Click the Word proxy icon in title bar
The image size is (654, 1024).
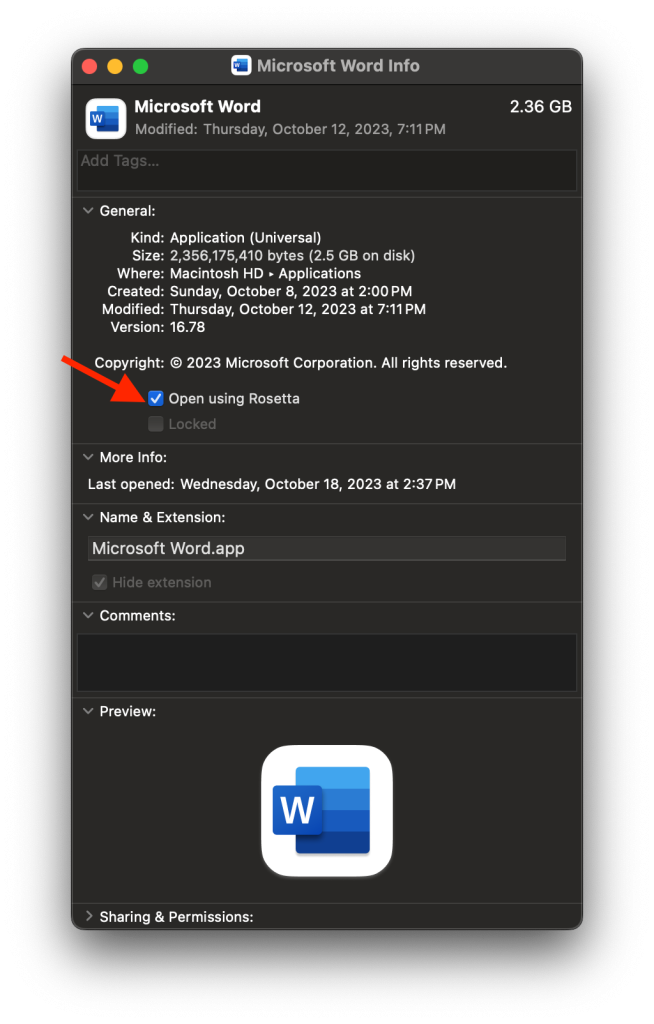tap(241, 66)
